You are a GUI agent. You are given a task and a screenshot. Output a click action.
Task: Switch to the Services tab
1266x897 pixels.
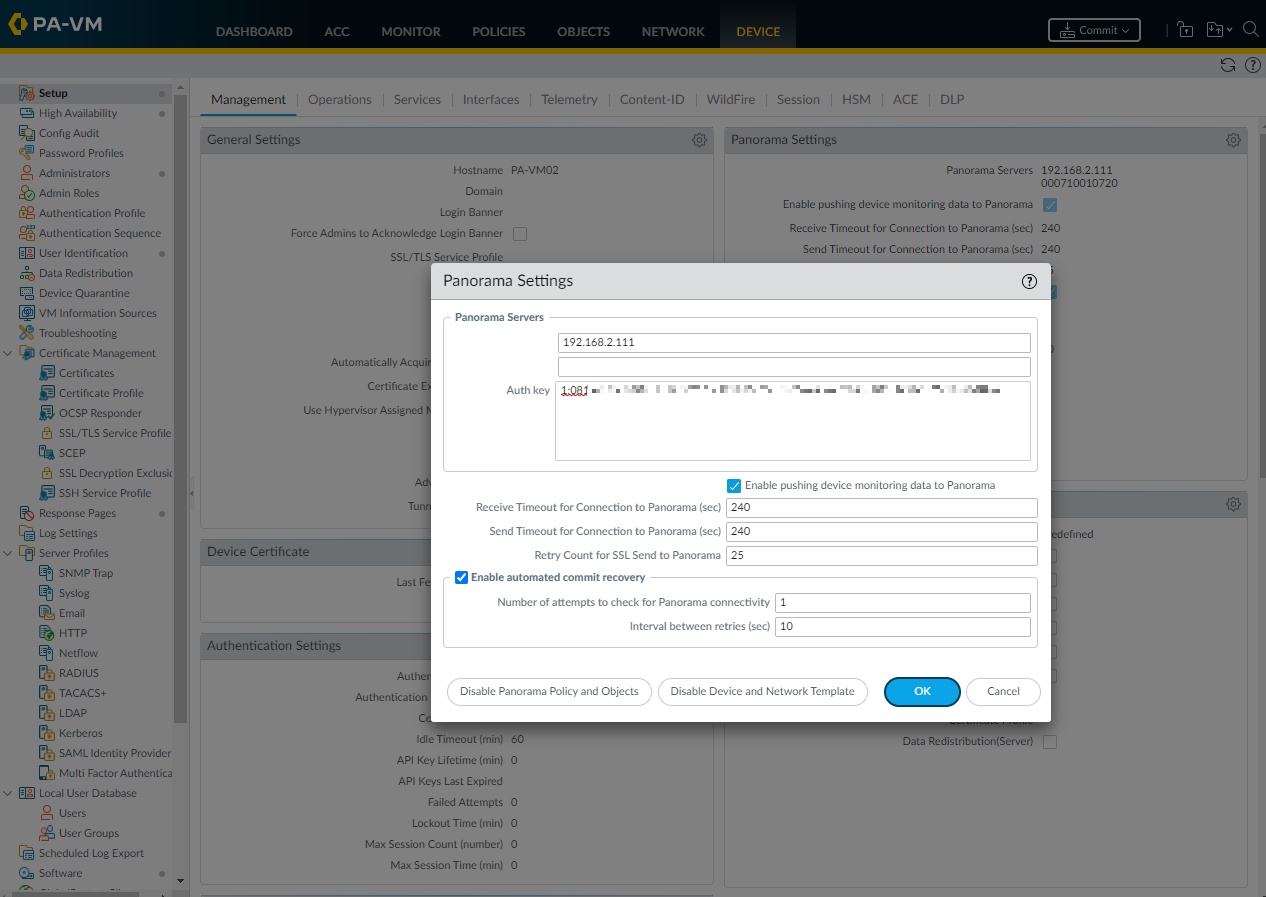417,100
